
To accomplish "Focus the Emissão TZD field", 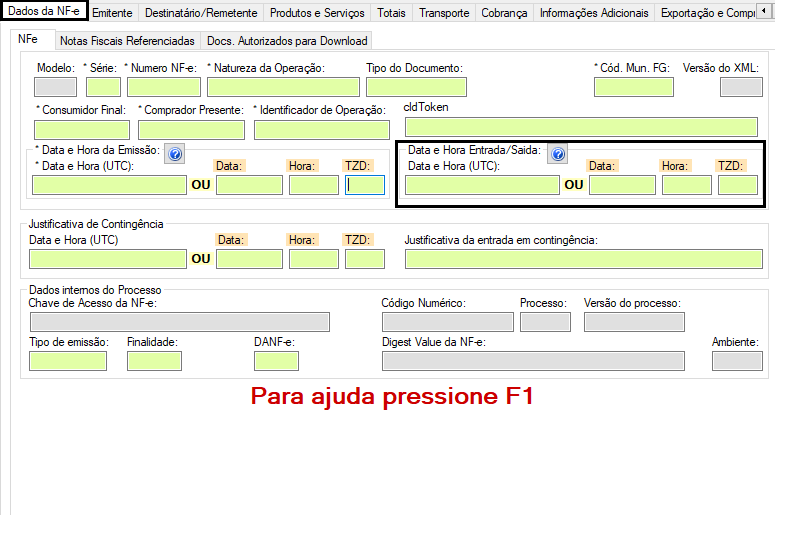I will pyautogui.click(x=365, y=185).
